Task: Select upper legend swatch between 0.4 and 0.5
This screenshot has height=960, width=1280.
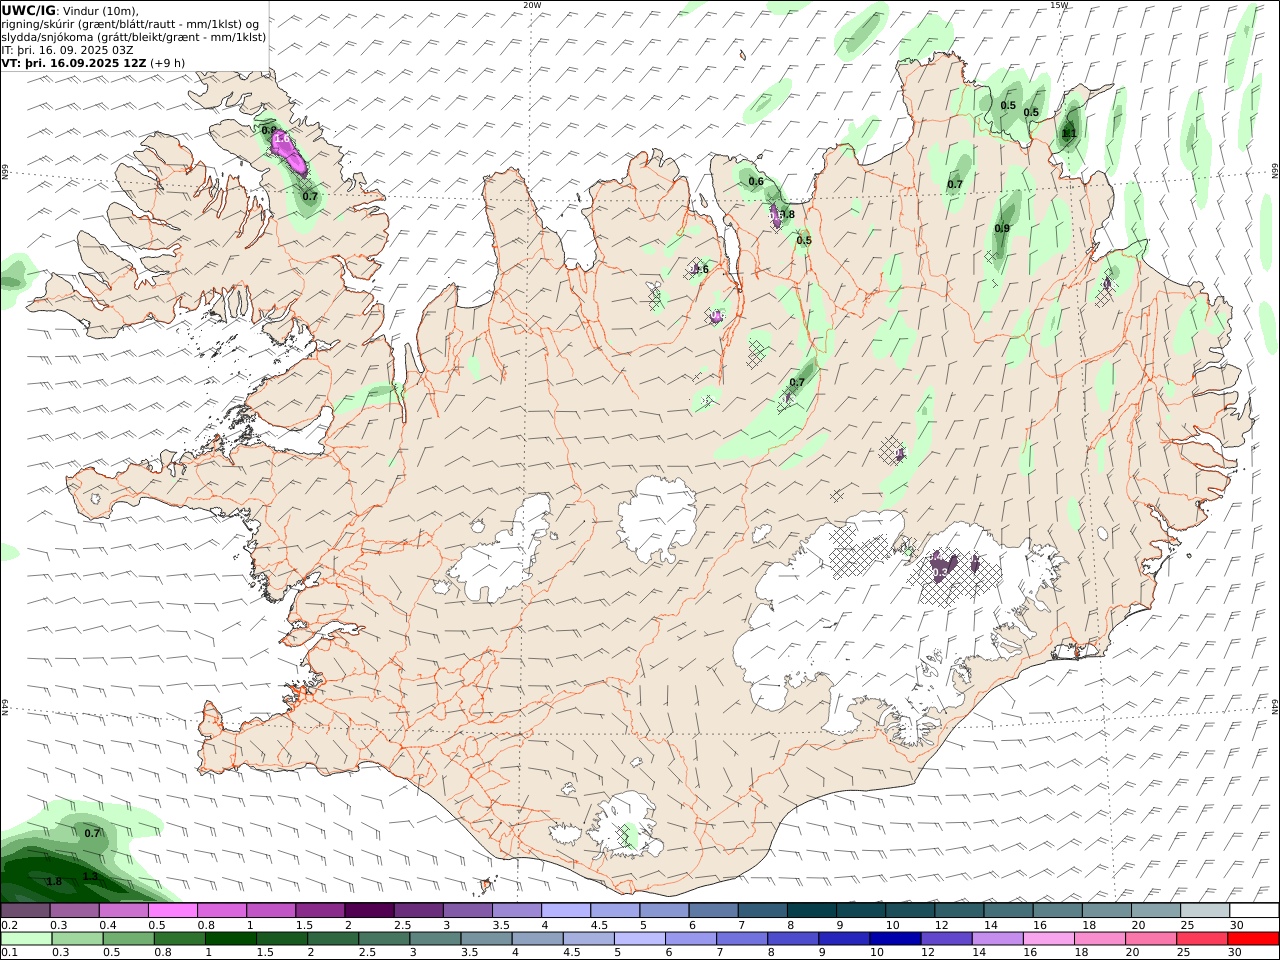Action: (x=124, y=911)
